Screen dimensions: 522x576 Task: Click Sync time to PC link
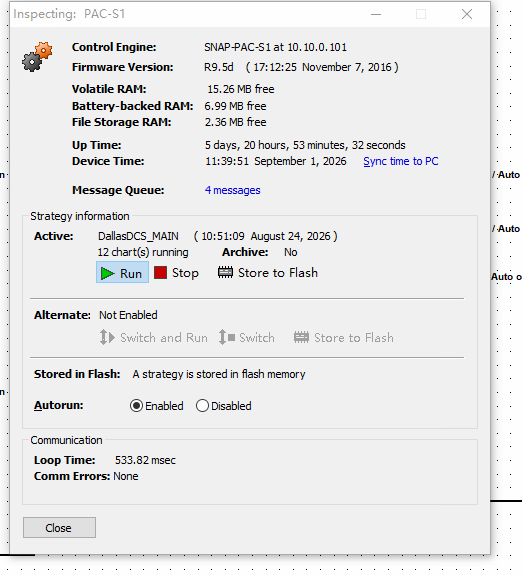click(x=401, y=161)
